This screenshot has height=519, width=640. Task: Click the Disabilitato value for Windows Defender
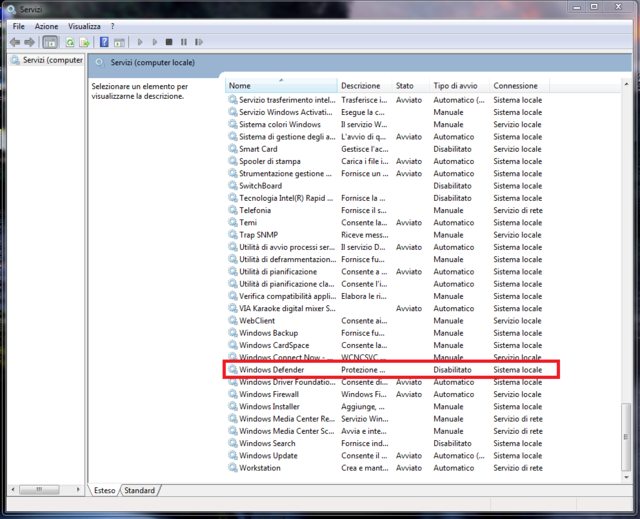(452, 370)
